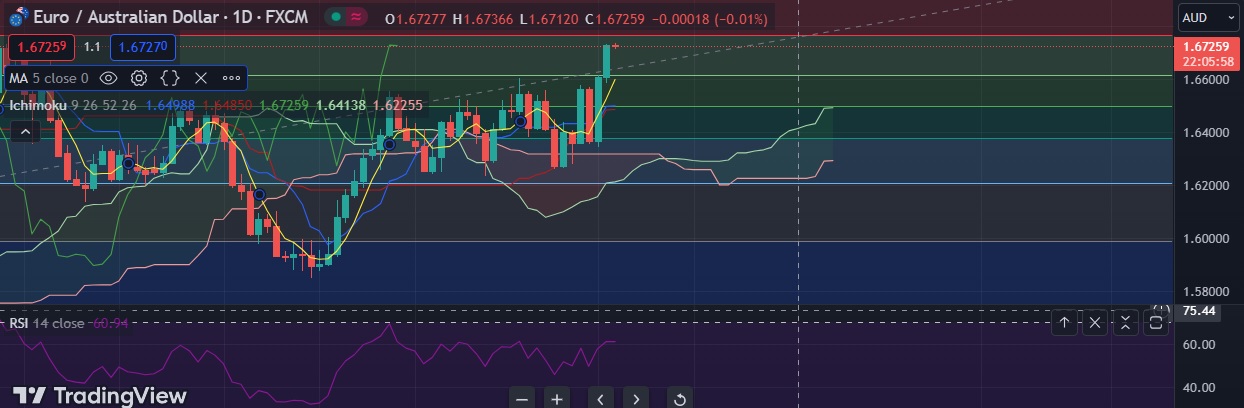The image size is (1244, 408).
Task: Click the 1.58000 price axis label
Action: (1204, 292)
